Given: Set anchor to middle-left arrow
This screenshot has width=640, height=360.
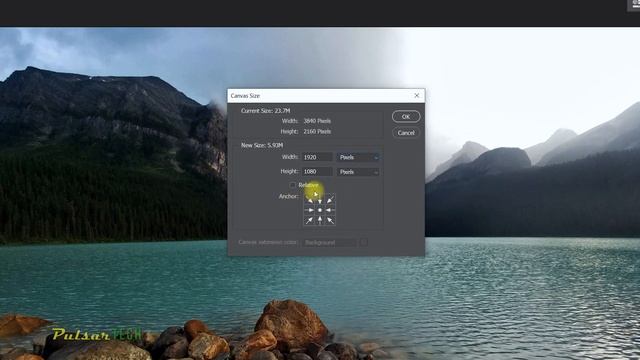Looking at the screenshot, I should coord(309,210).
